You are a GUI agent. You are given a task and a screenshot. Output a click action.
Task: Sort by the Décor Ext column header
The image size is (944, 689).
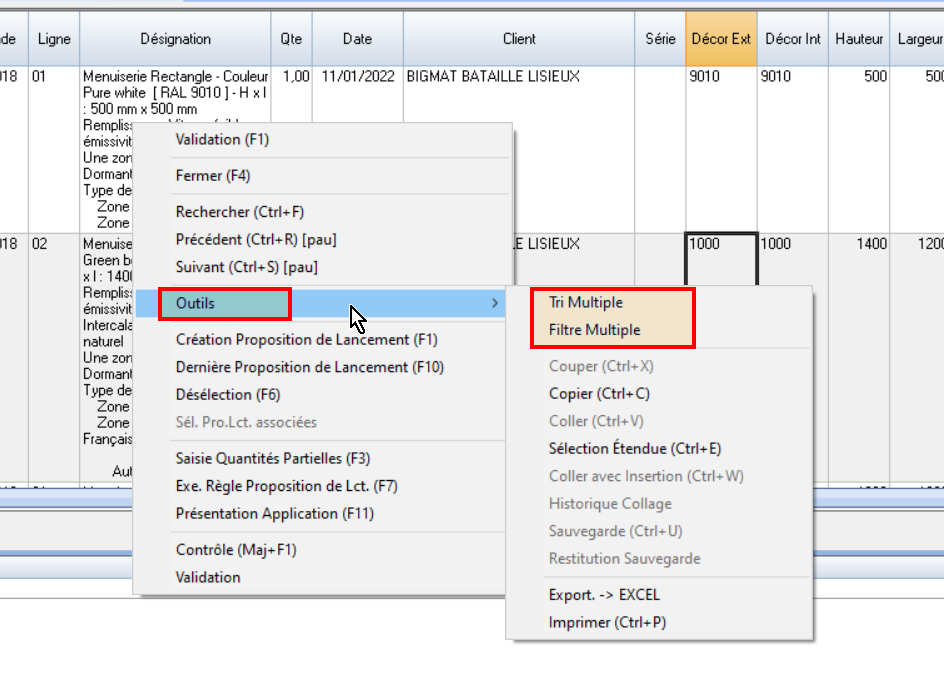[x=720, y=40]
